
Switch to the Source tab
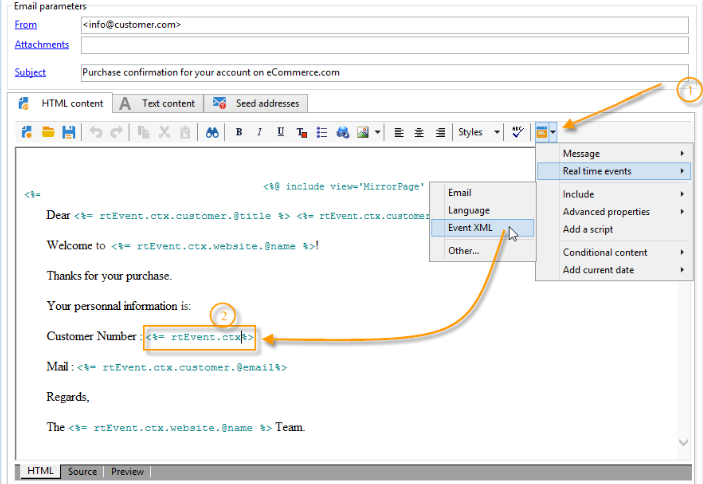(x=82, y=471)
